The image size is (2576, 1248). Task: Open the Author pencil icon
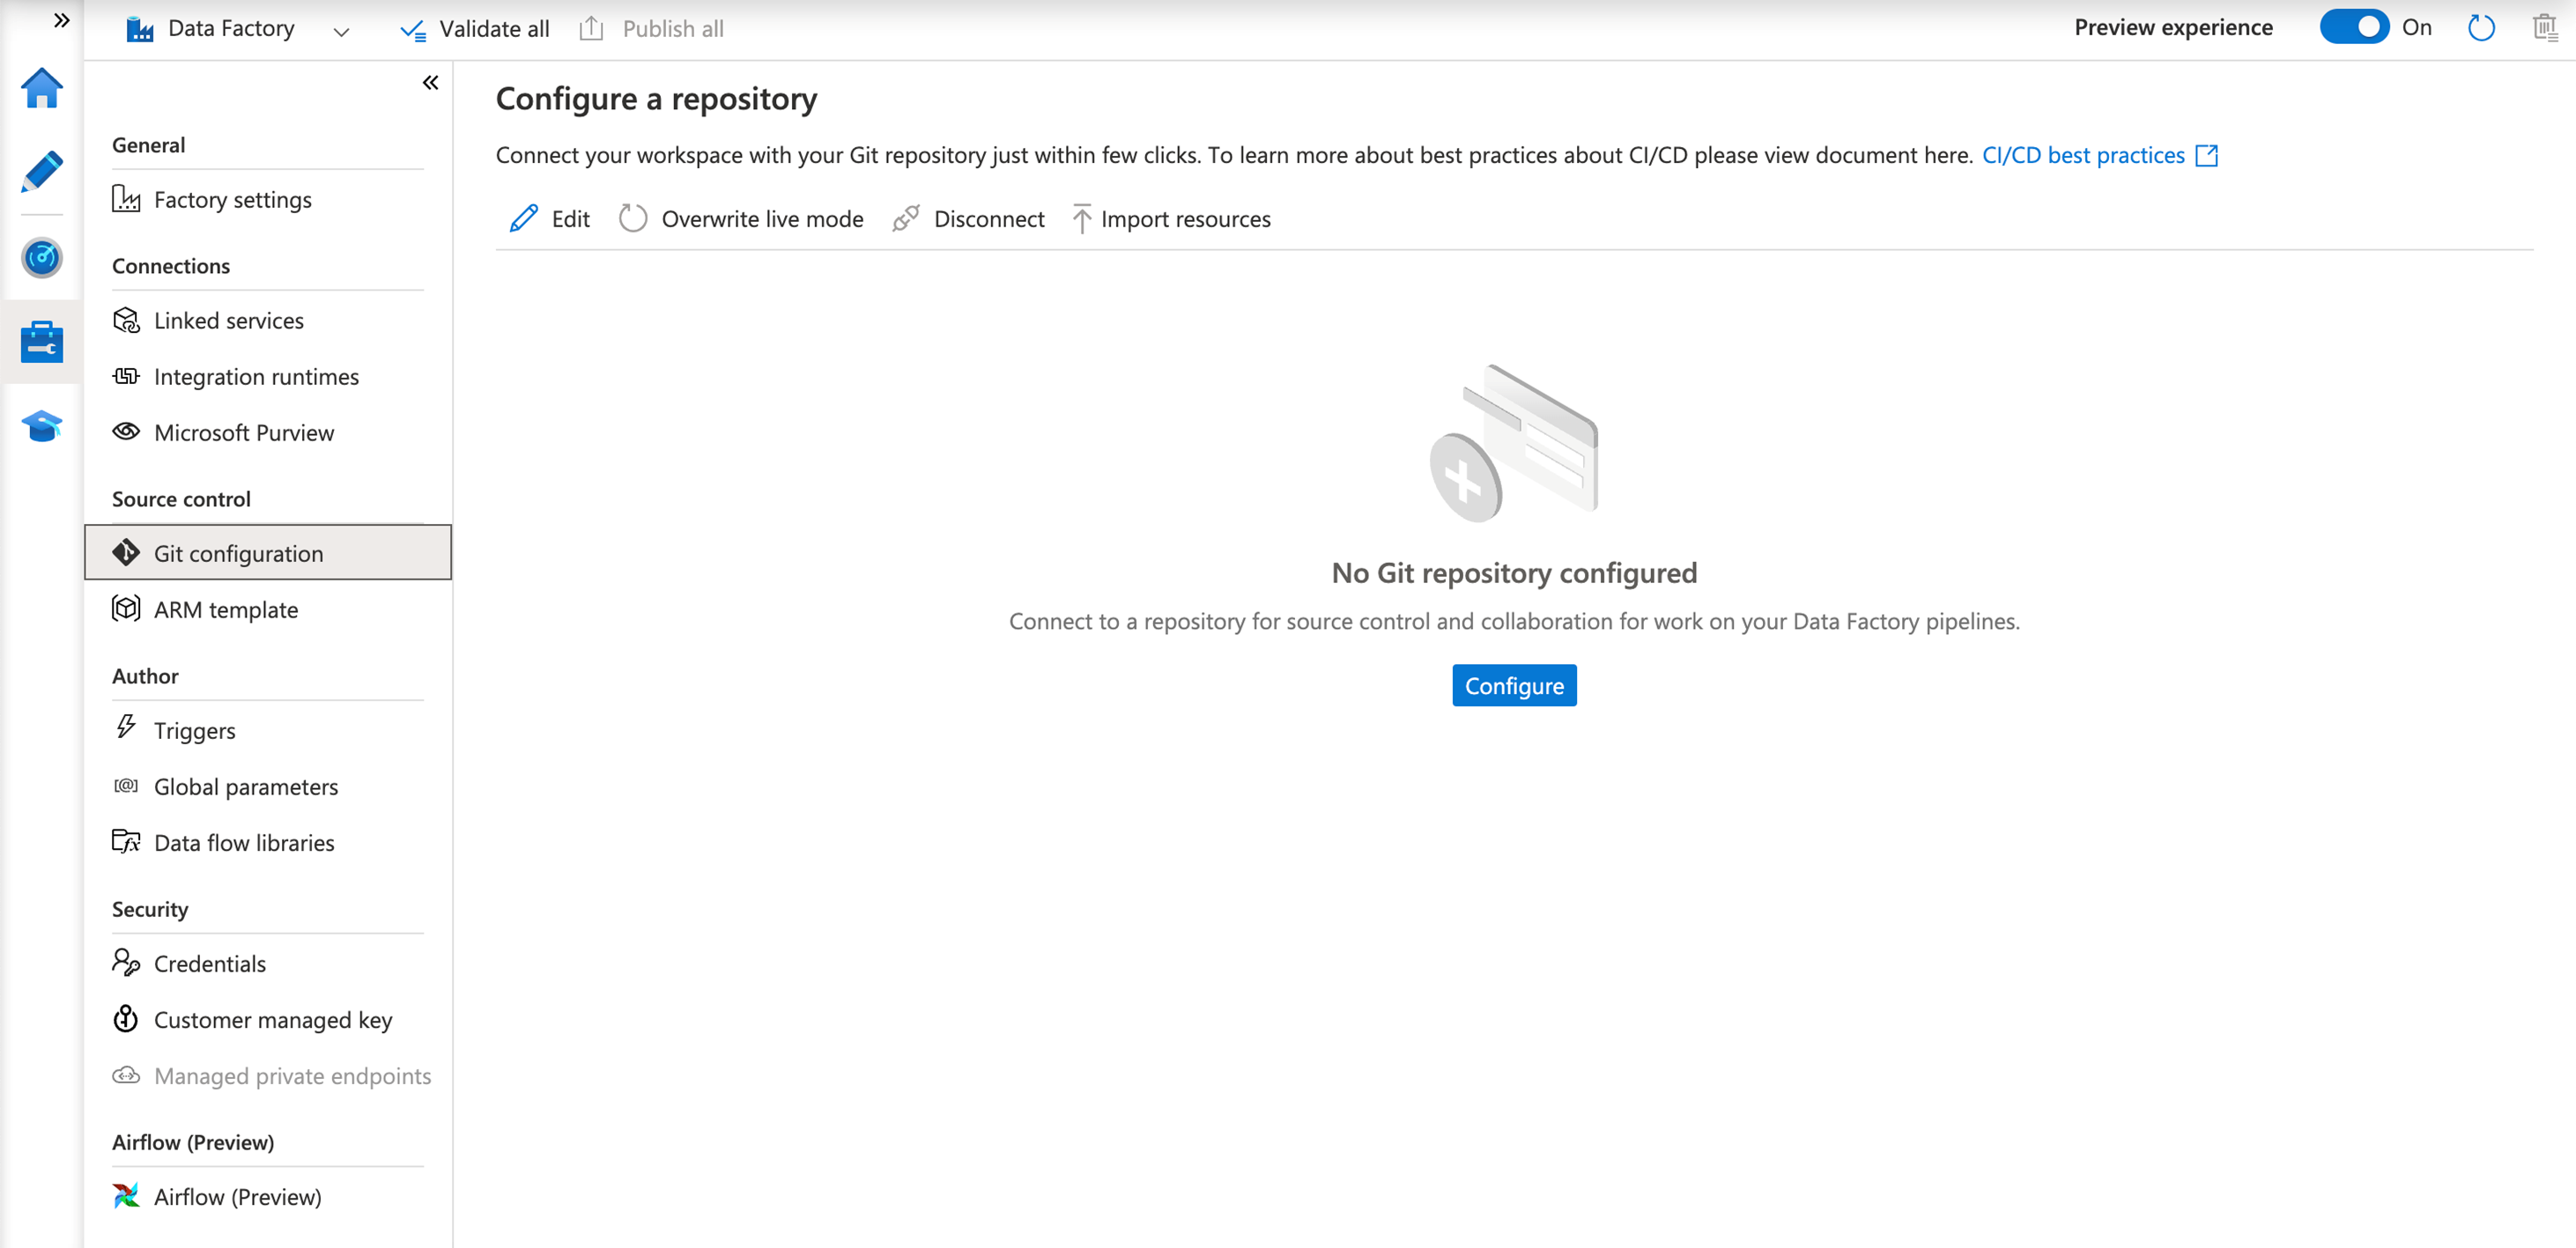pyautogui.click(x=41, y=172)
